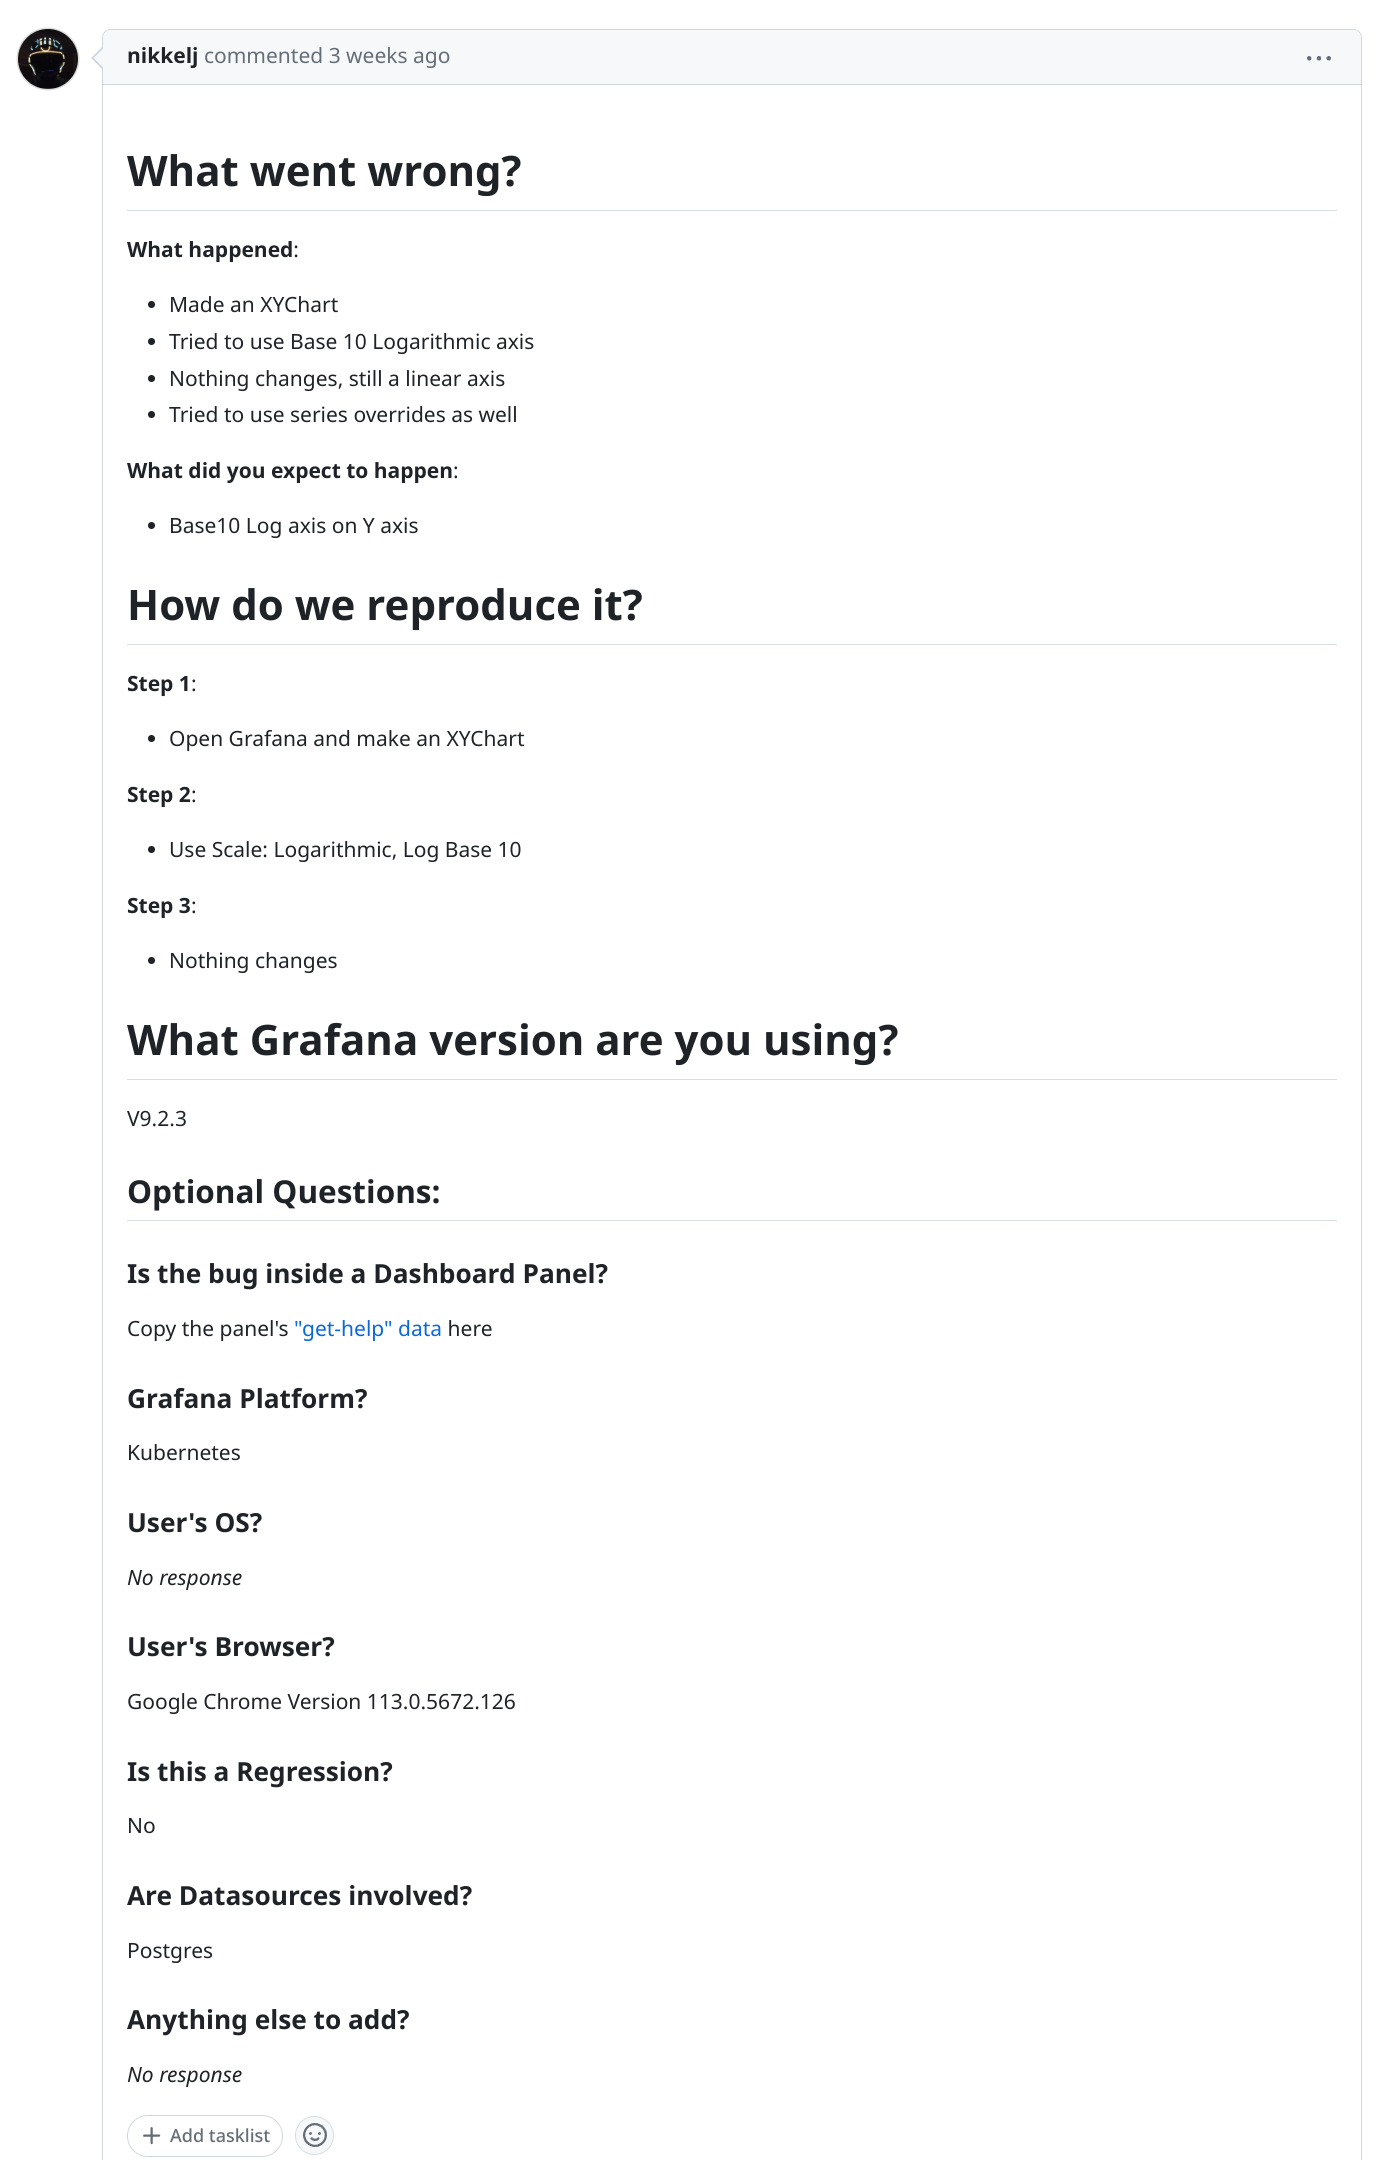Click the "User's OS?" heading
The height and width of the screenshot is (2160, 1390).
(x=196, y=1522)
